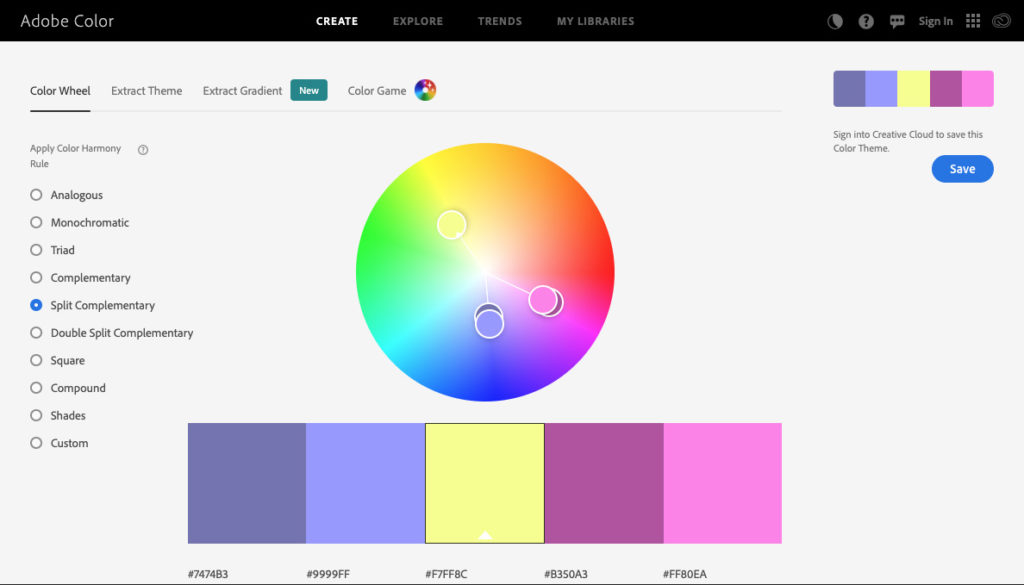This screenshot has height=585, width=1024.
Task: Choose the Custom color rule
Action: (35, 443)
